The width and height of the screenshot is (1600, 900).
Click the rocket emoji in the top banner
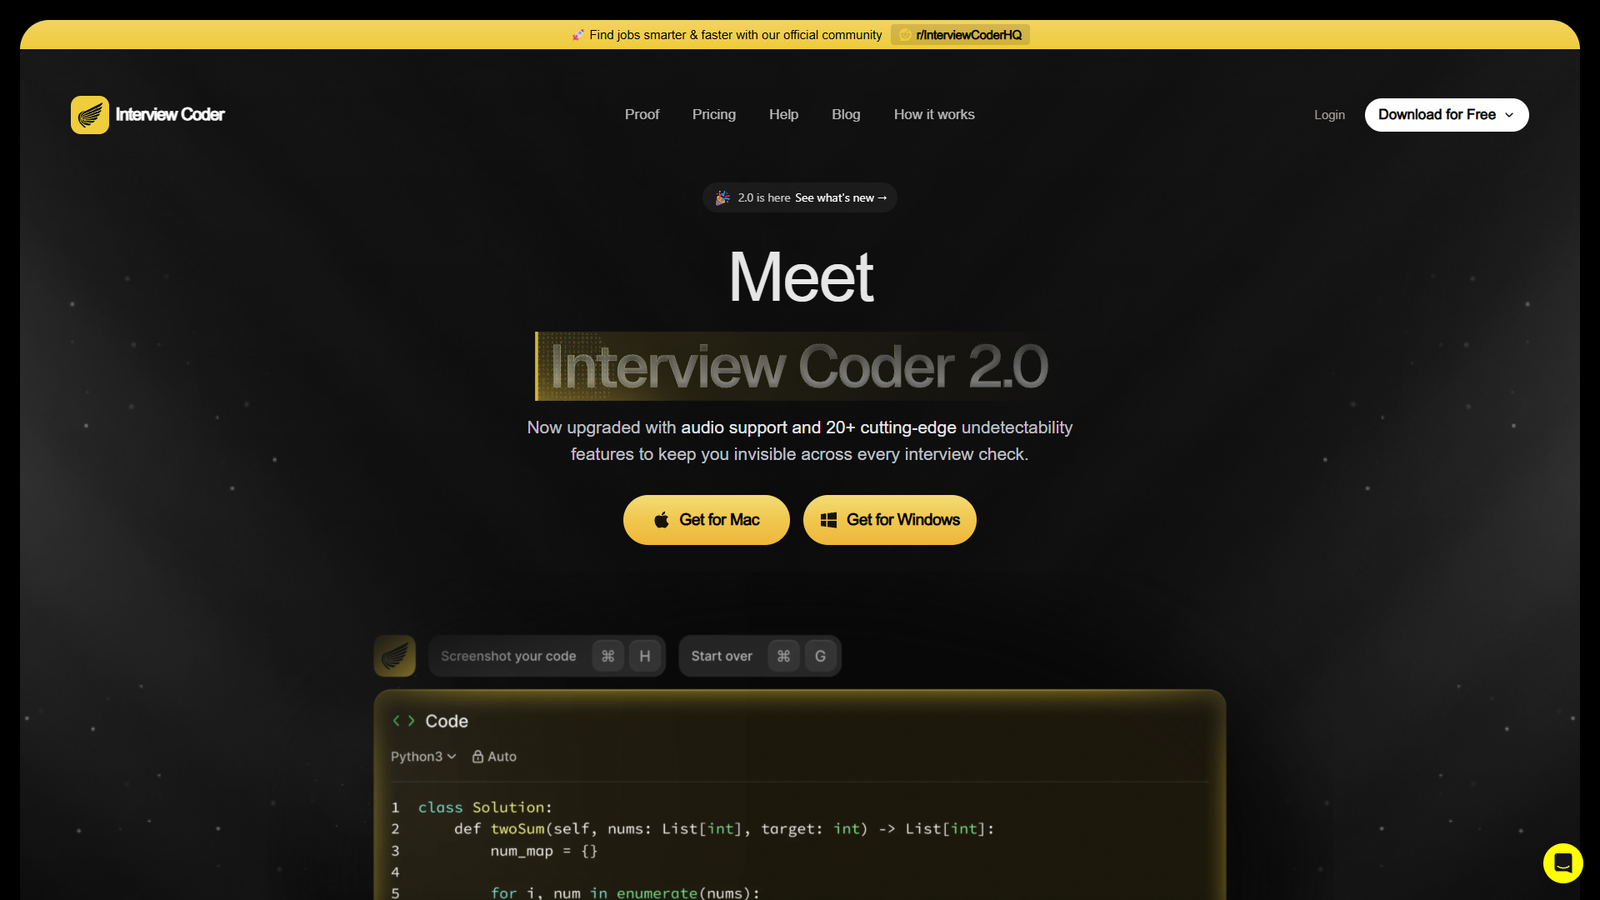[x=578, y=35]
